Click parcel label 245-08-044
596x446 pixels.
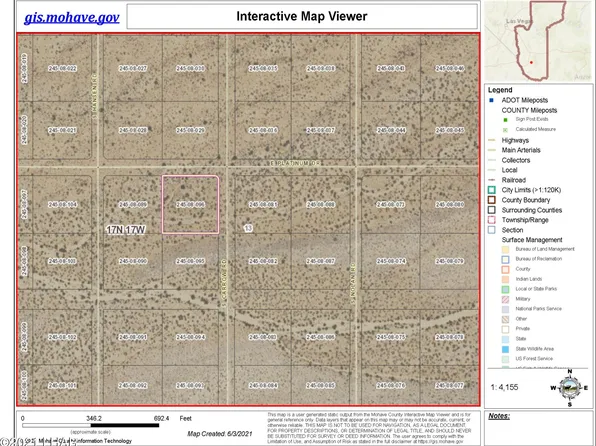click(x=391, y=130)
